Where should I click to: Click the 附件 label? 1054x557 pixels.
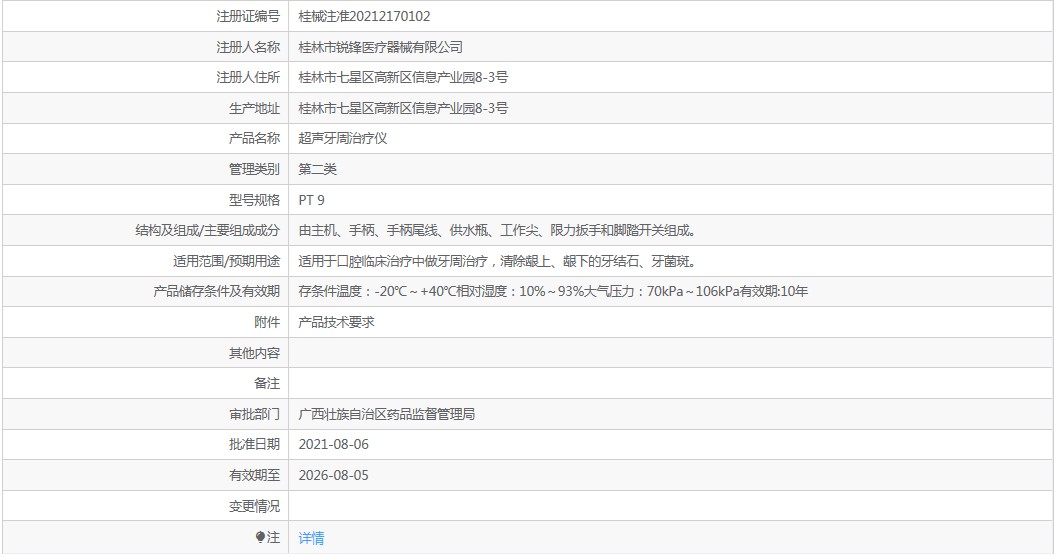coord(267,323)
